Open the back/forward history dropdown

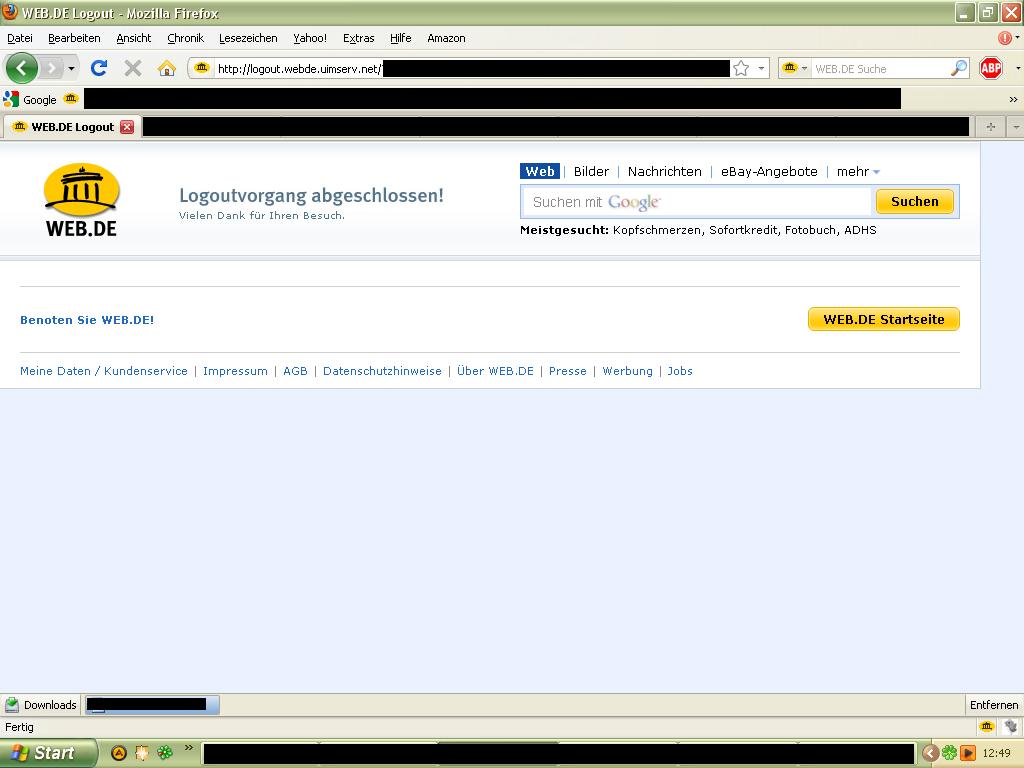[71, 68]
